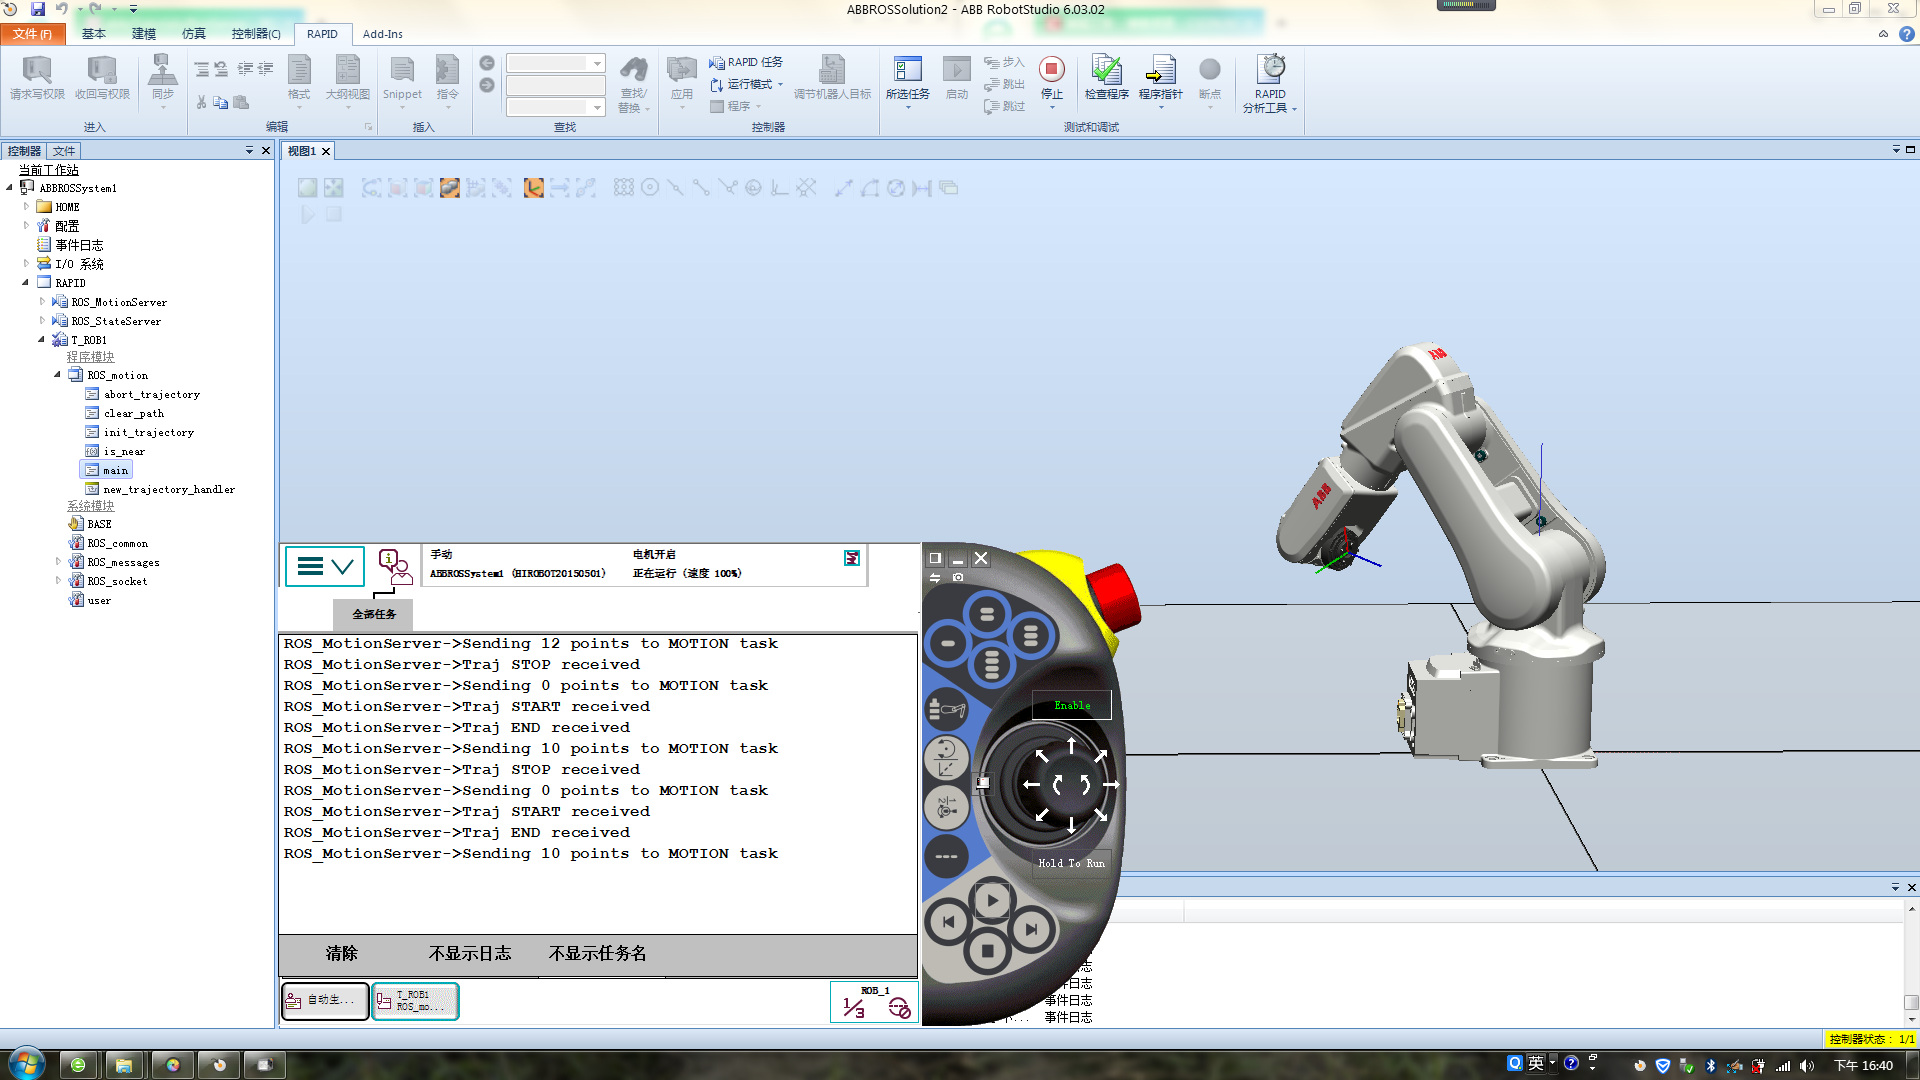
Task: Click the 自动生... taskbar button on pendant
Action: pyautogui.click(x=325, y=1001)
